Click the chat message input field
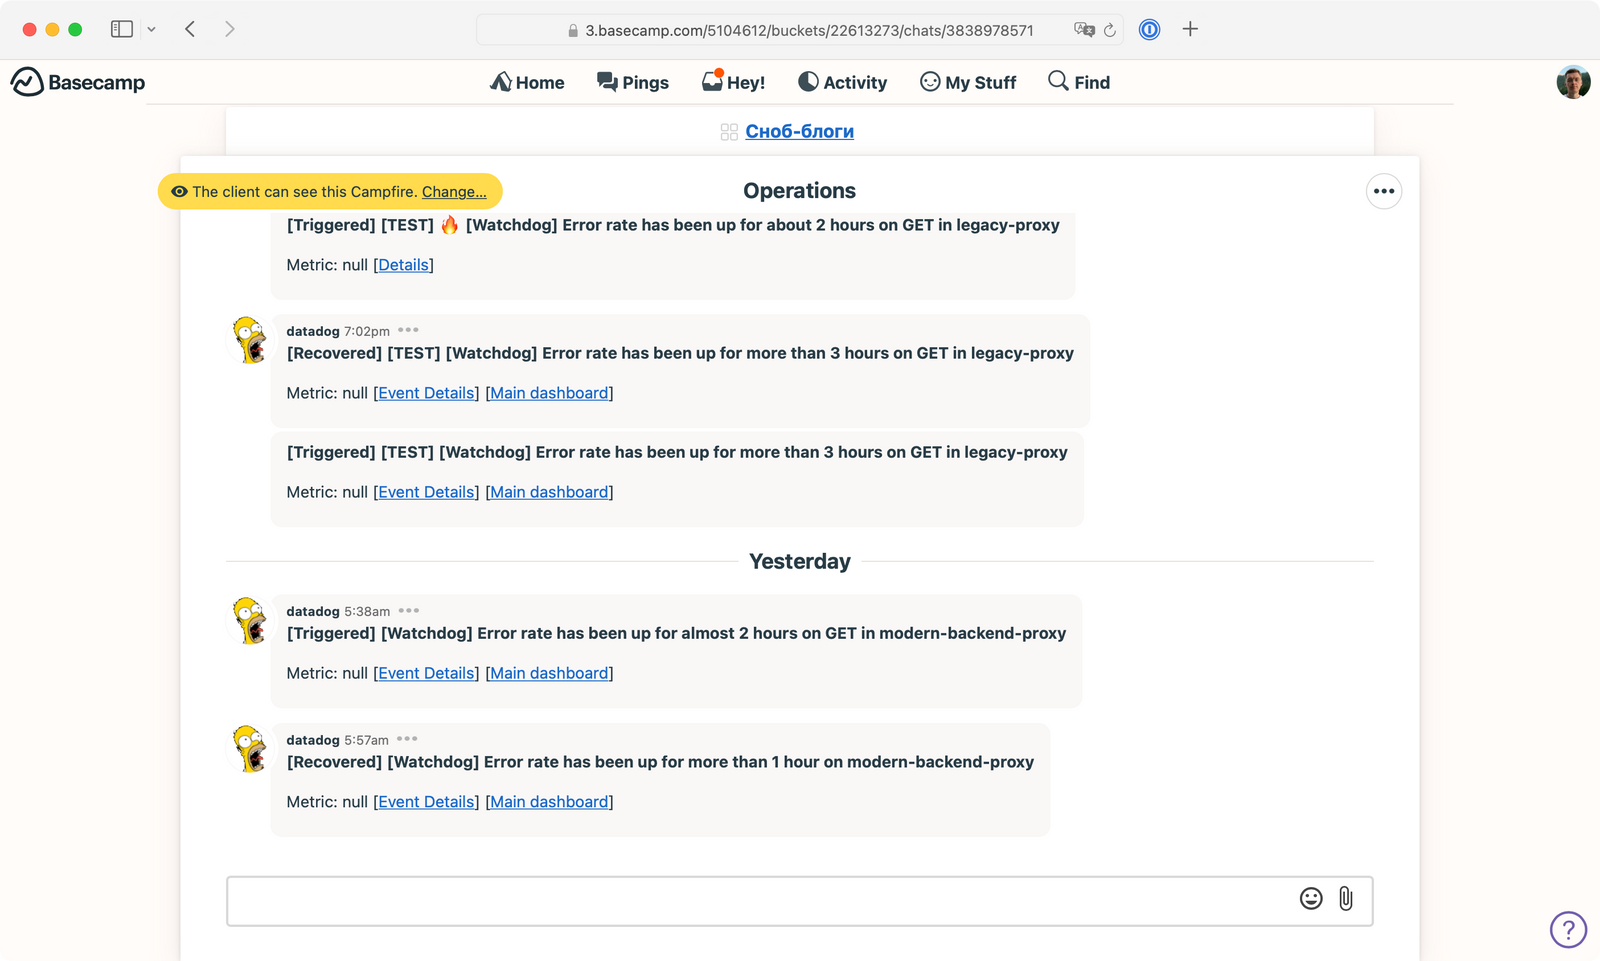 point(760,901)
